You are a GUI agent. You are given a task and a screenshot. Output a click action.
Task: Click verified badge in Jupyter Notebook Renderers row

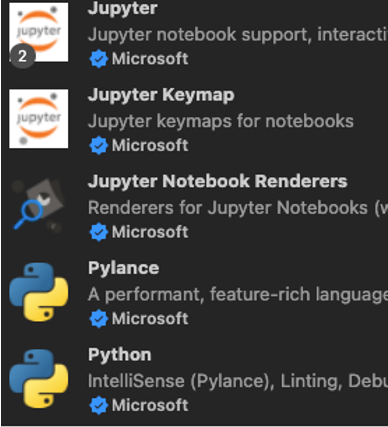point(99,232)
